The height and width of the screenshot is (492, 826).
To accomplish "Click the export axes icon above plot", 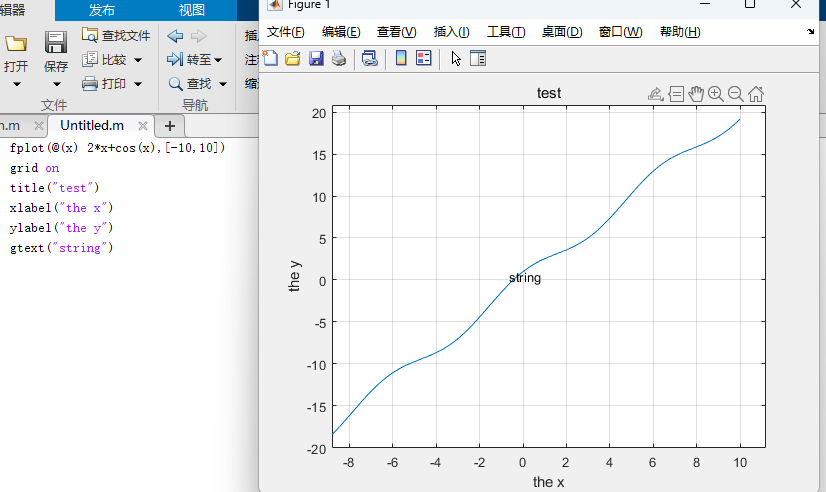I will (x=655, y=94).
